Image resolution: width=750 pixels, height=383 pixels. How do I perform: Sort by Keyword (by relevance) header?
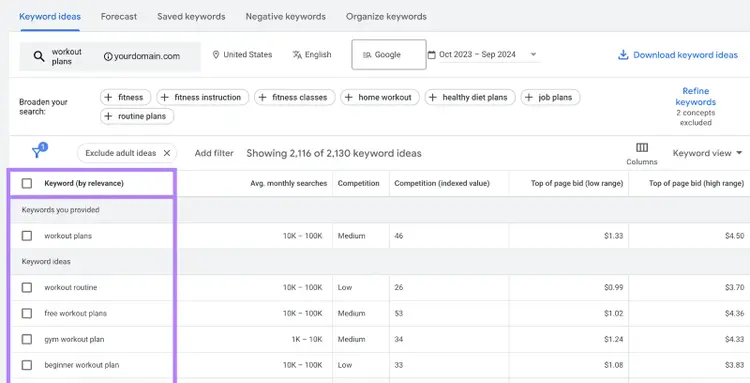84,183
